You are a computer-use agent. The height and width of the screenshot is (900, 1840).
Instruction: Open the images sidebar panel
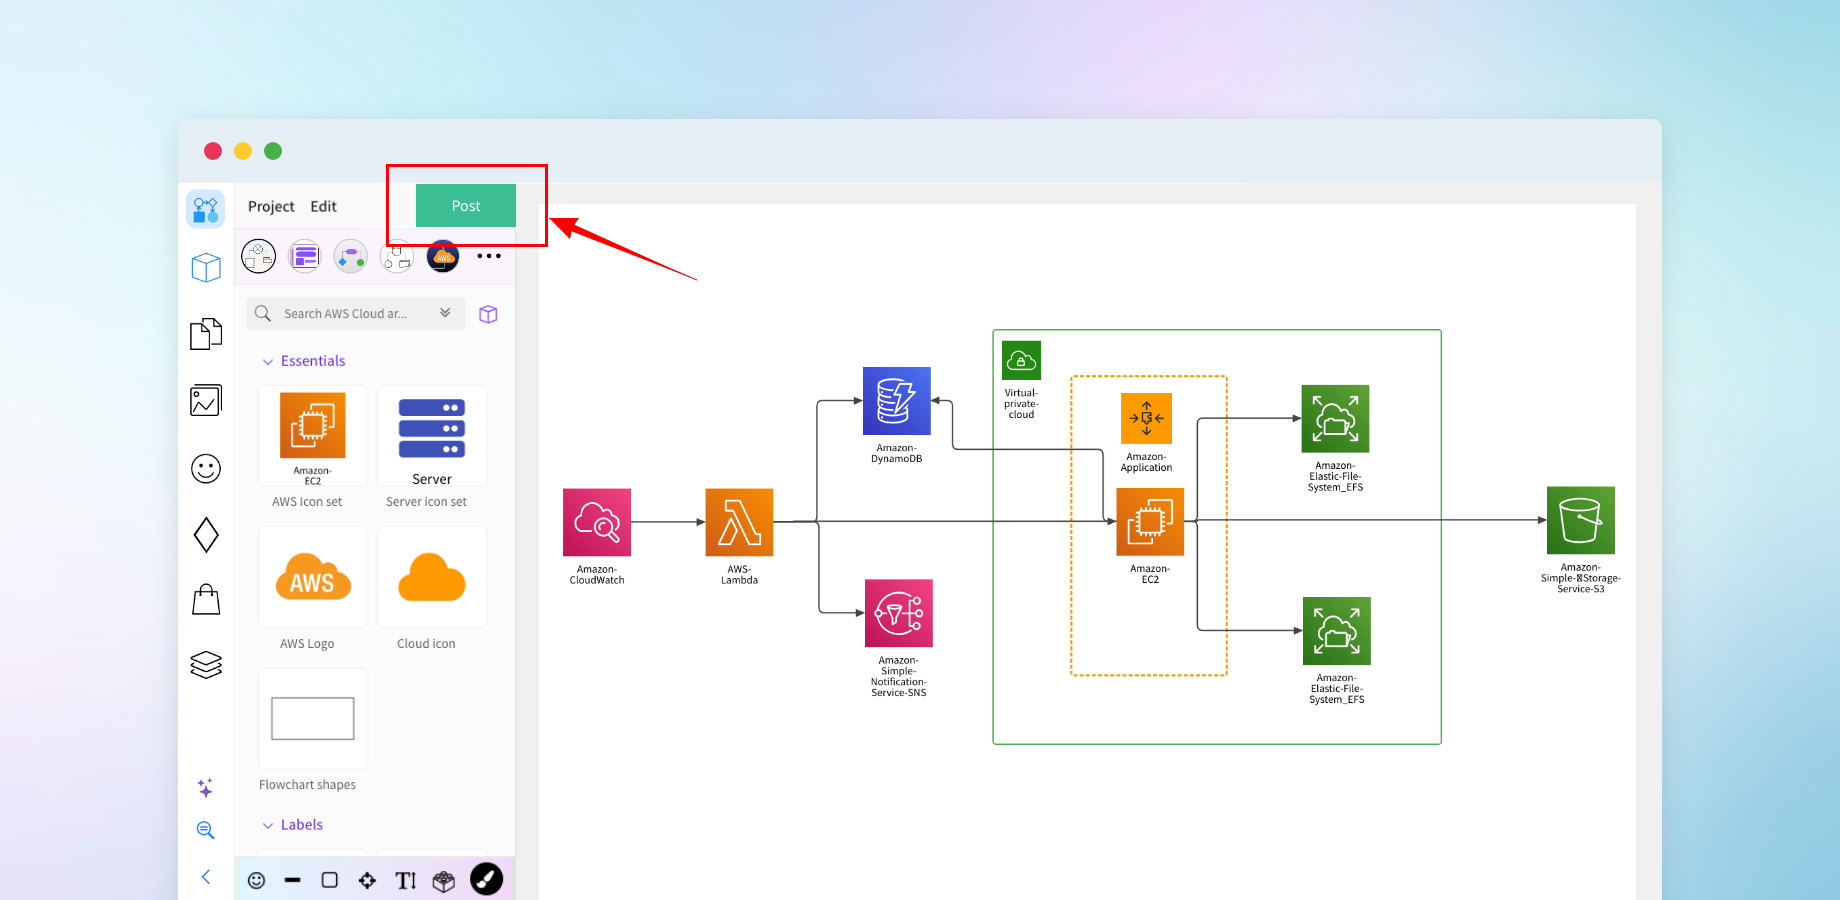(206, 401)
